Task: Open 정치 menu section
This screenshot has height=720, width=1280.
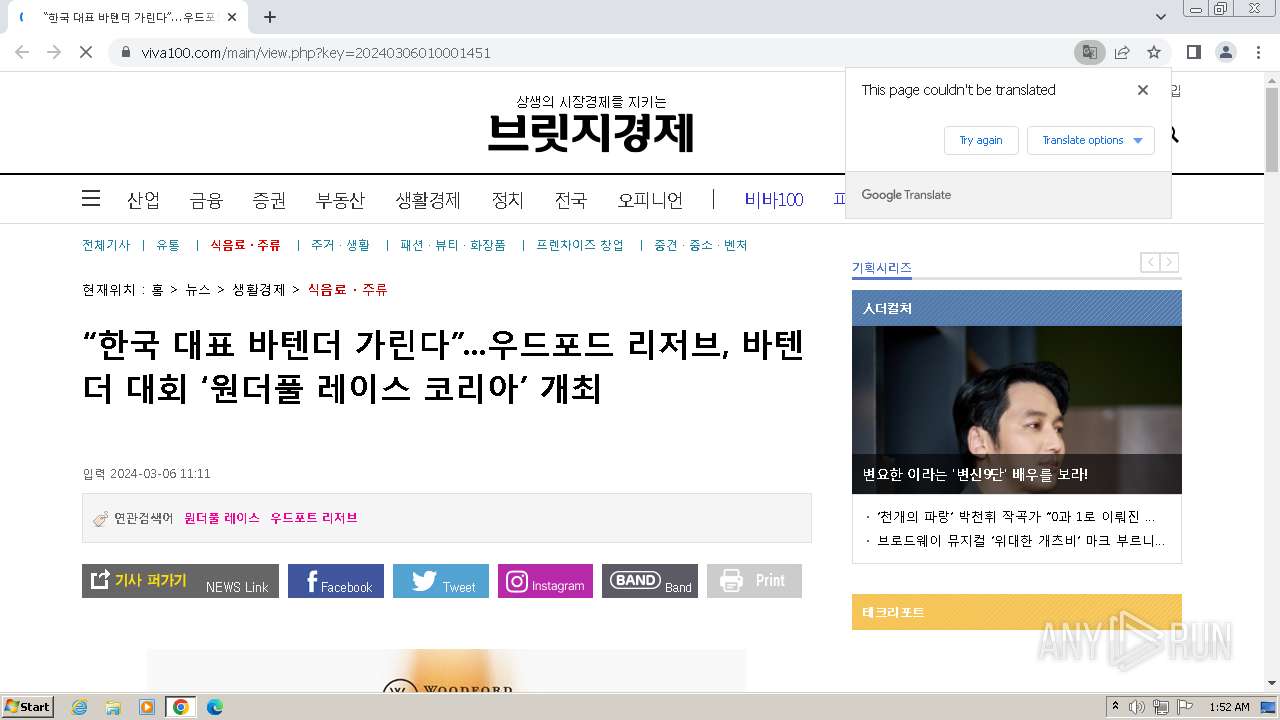Action: tap(507, 200)
